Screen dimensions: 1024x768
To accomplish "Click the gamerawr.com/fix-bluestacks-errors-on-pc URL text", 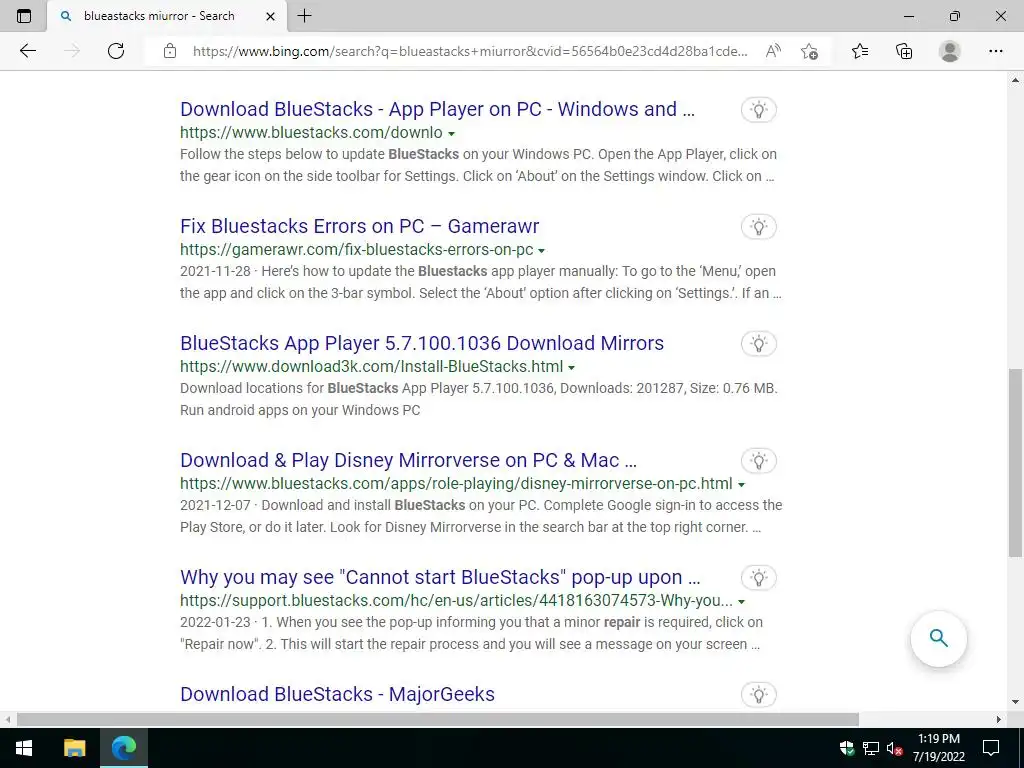I will point(357,249).
